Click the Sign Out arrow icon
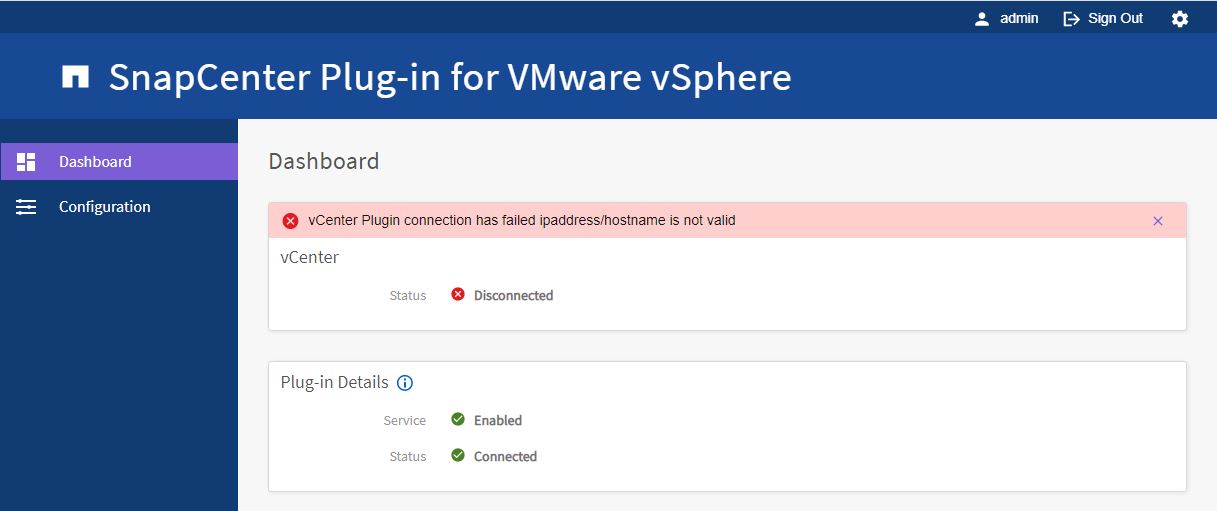The image size is (1217, 511). (1071, 19)
